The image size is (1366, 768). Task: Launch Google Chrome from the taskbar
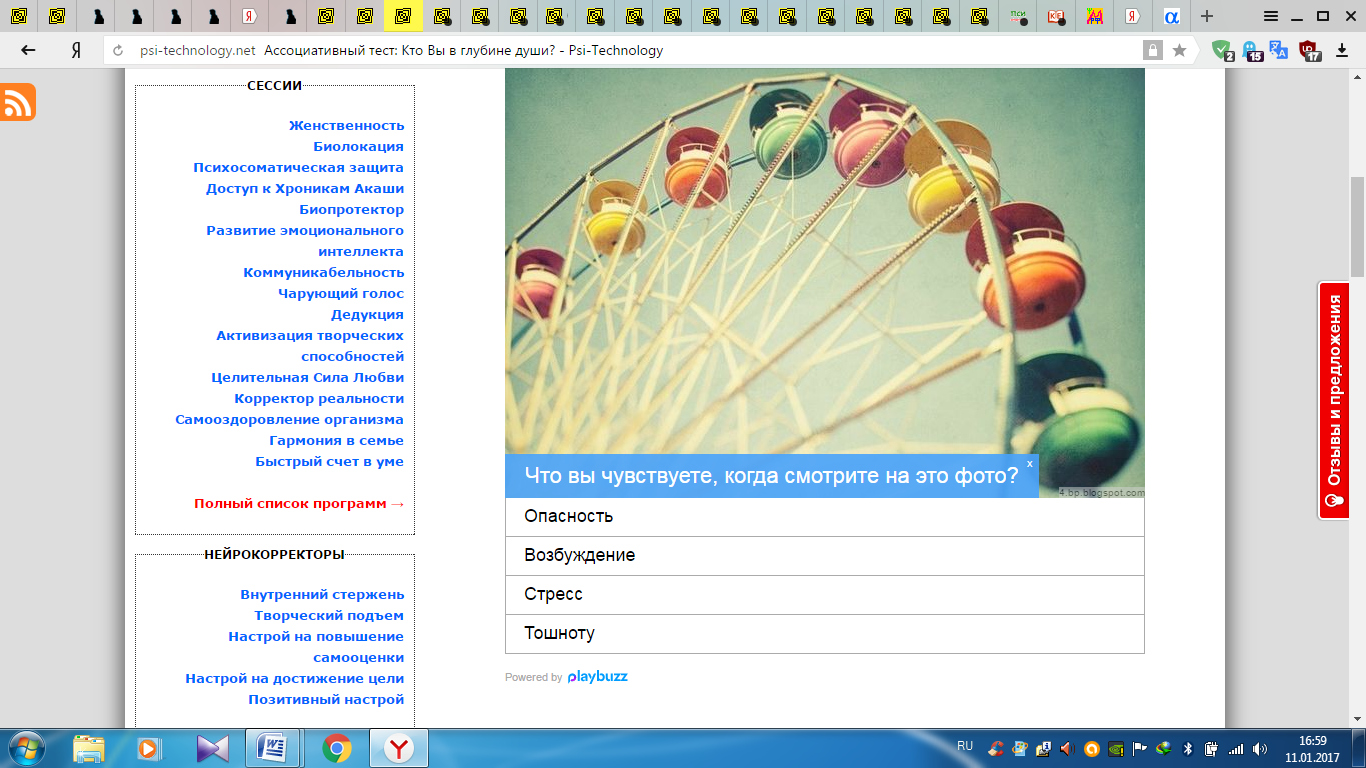337,748
